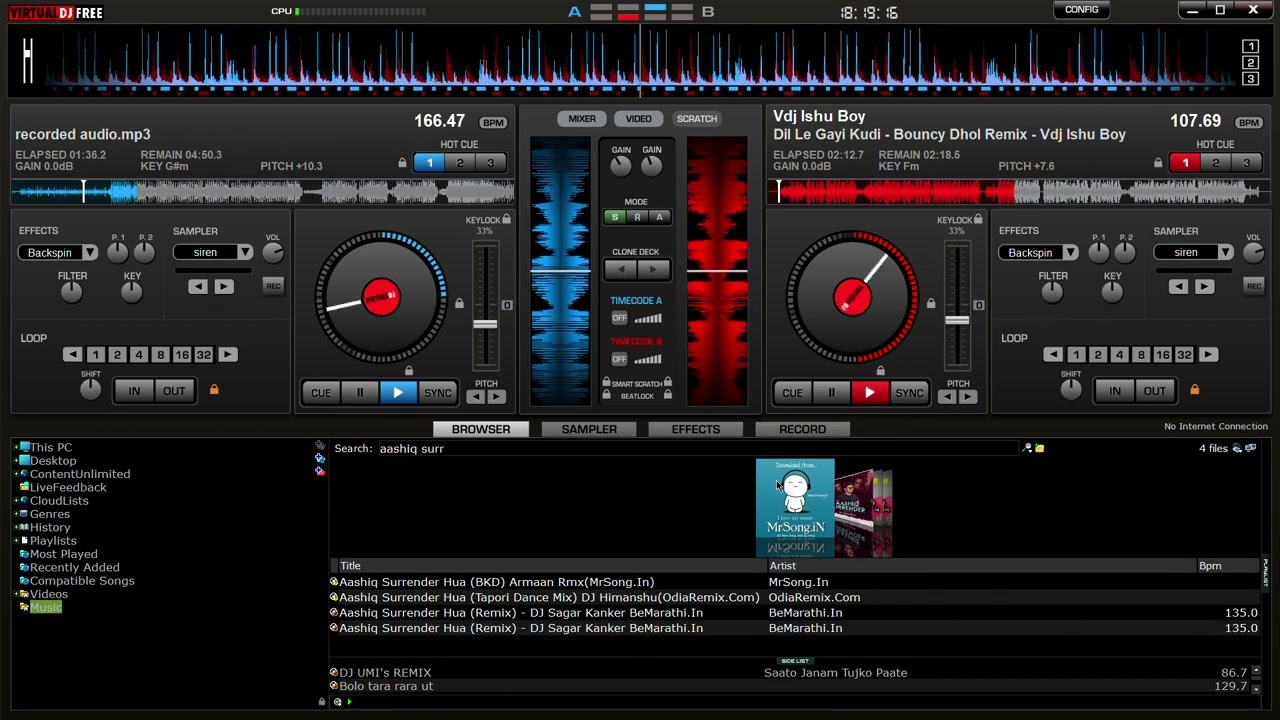Toggle sampler REC on left deck
Viewport: 1280px width, 720px height.
pos(273,286)
